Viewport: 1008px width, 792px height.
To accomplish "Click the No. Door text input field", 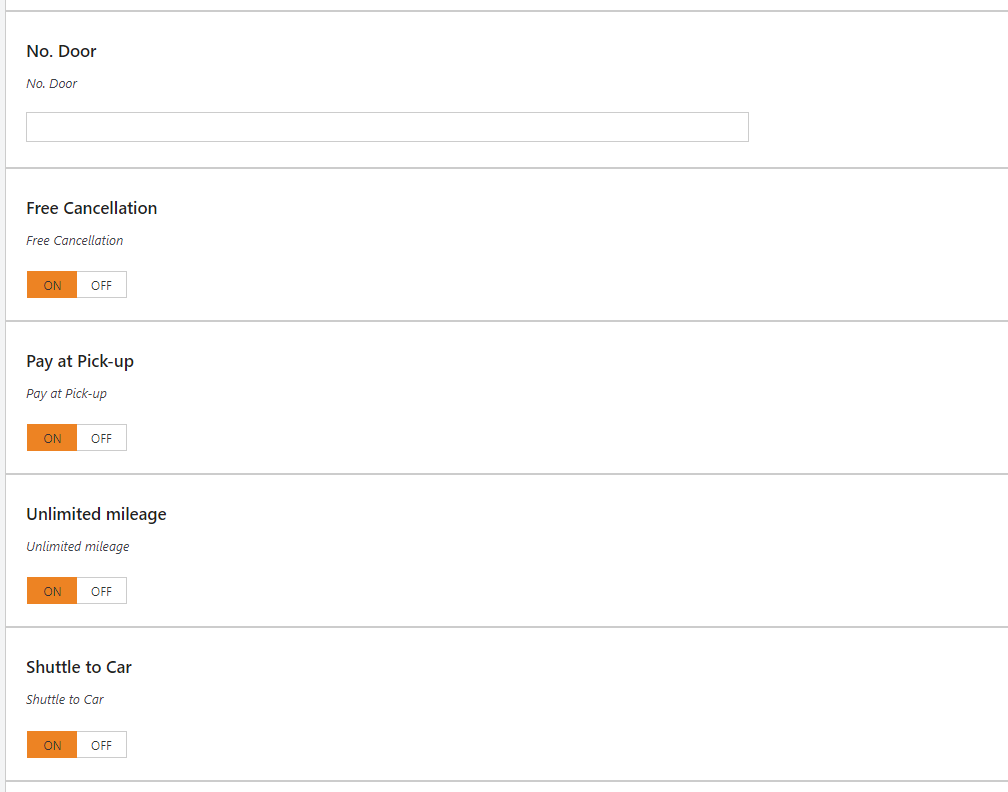I will 387,127.
